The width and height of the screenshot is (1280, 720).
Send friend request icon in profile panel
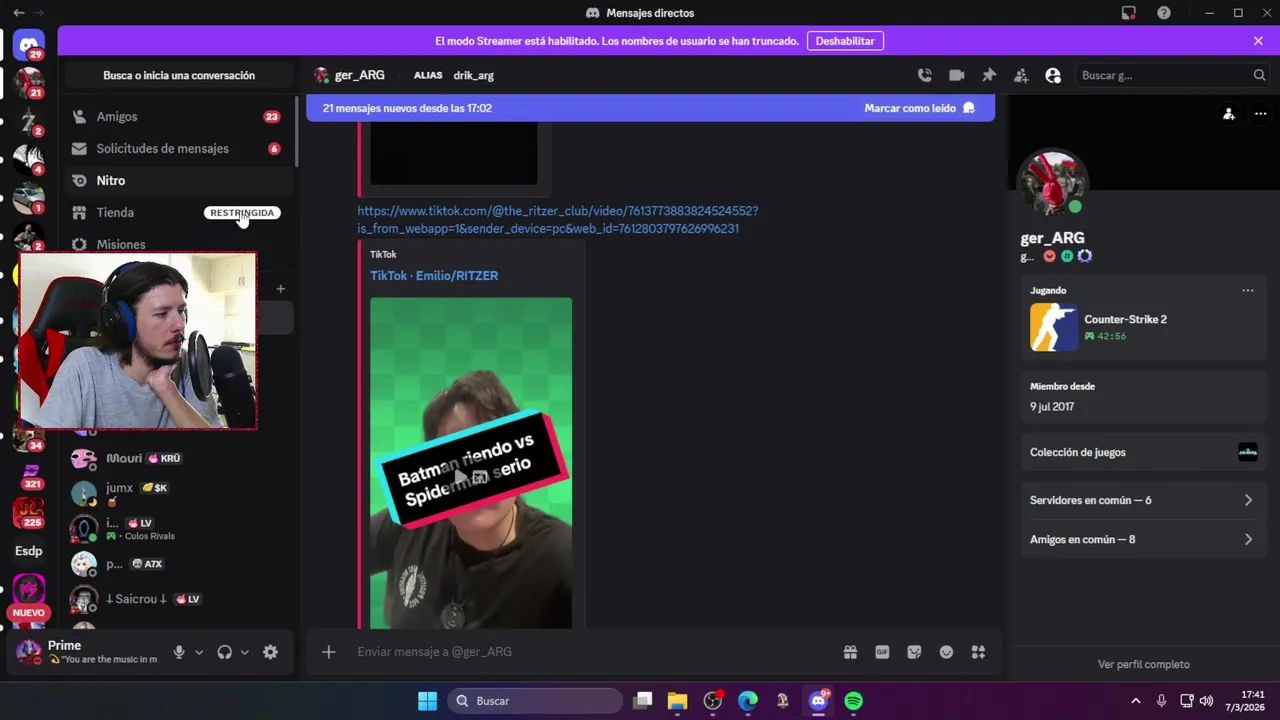(1228, 114)
